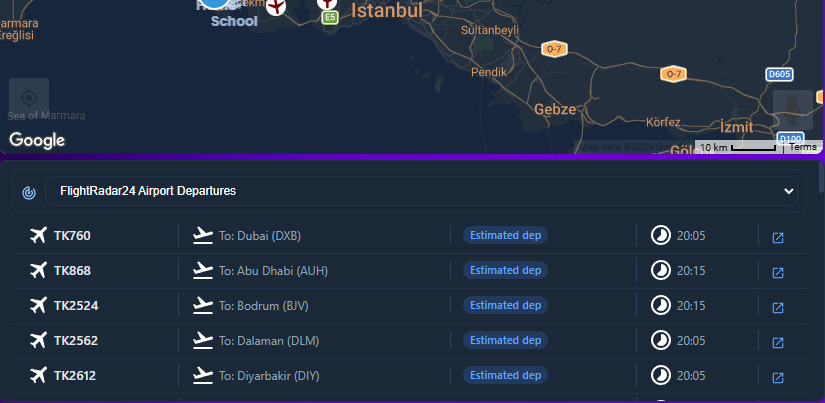Click the Estimated dep badge for TK2612
This screenshot has height=403, width=825.
505,375
